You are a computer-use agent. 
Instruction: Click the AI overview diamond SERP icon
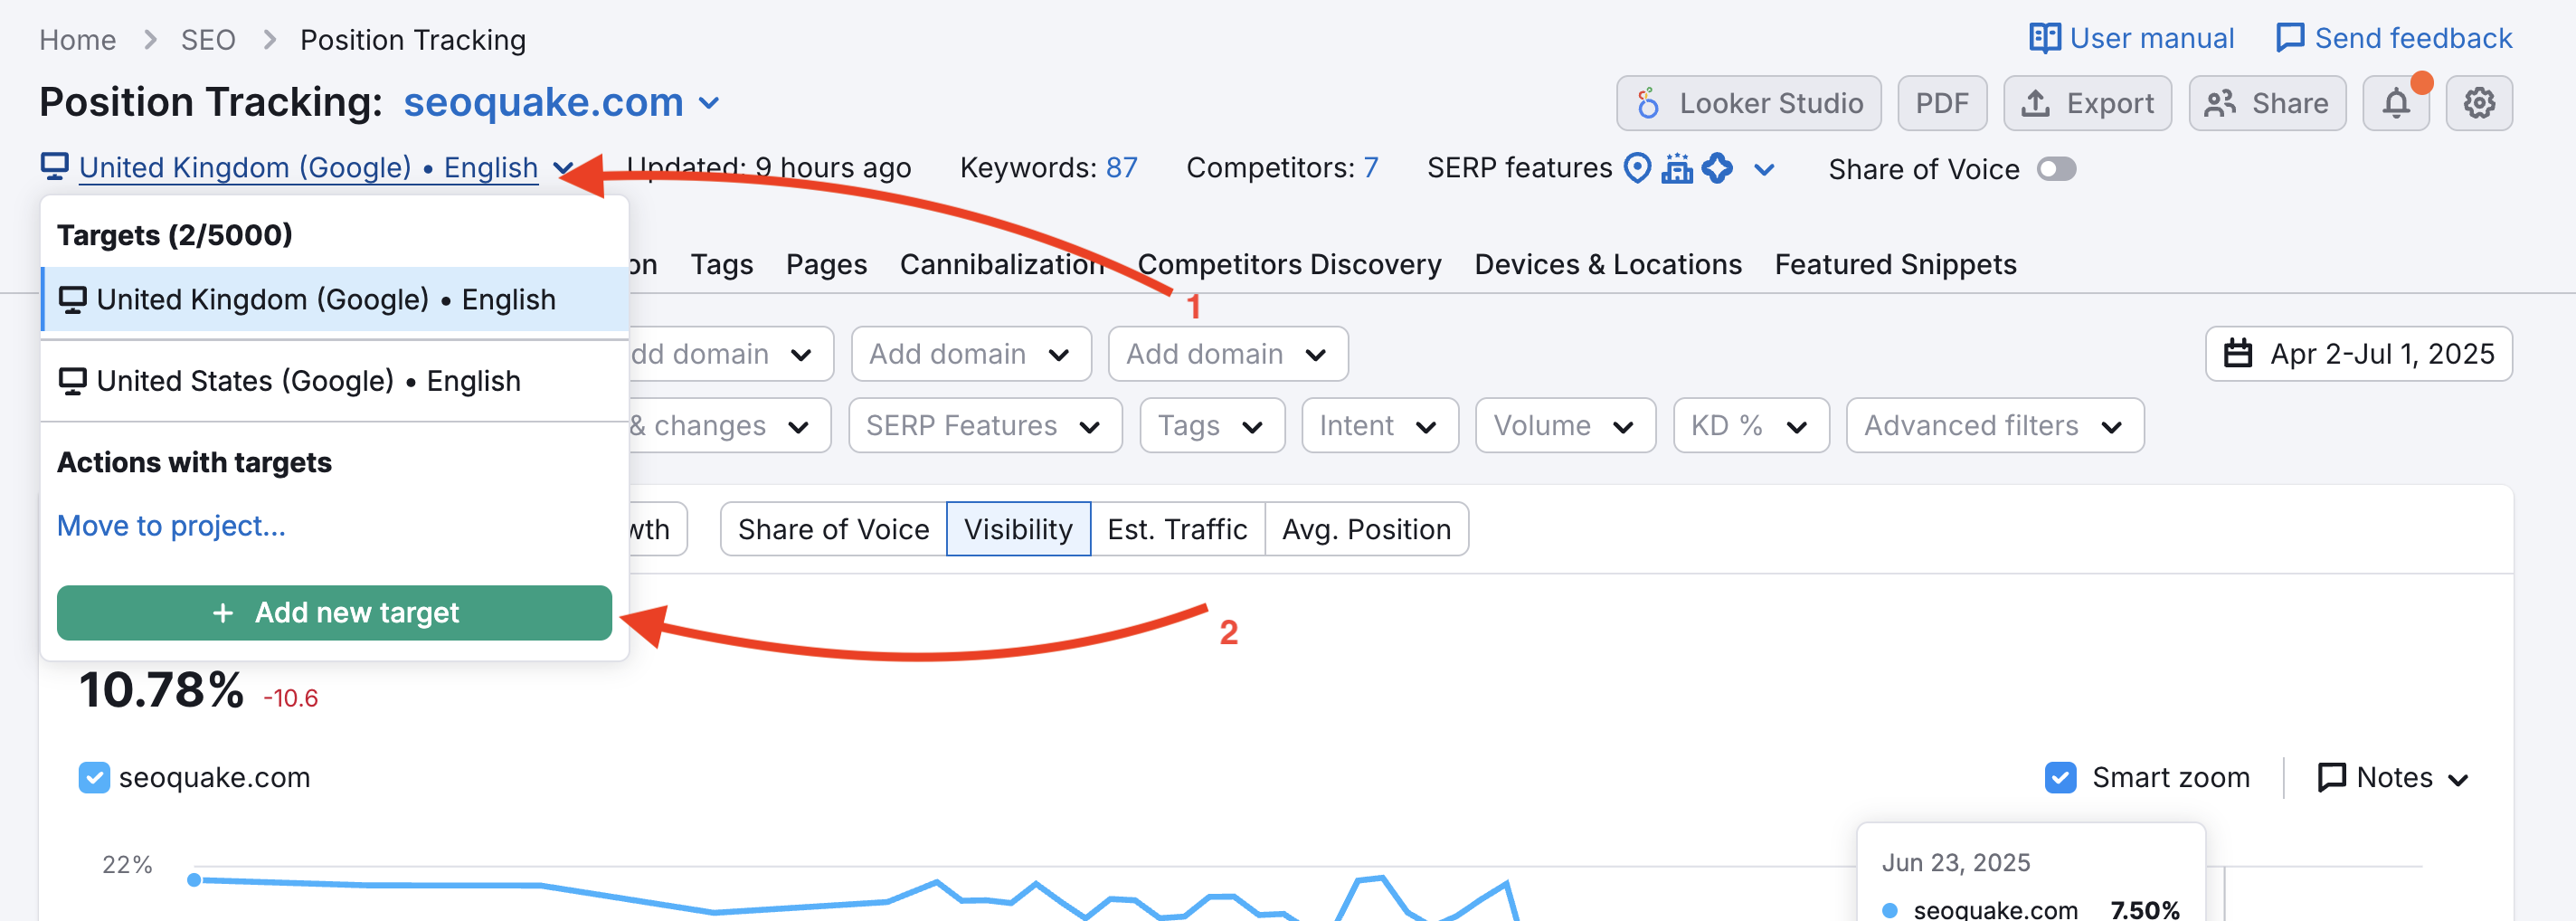point(1716,168)
